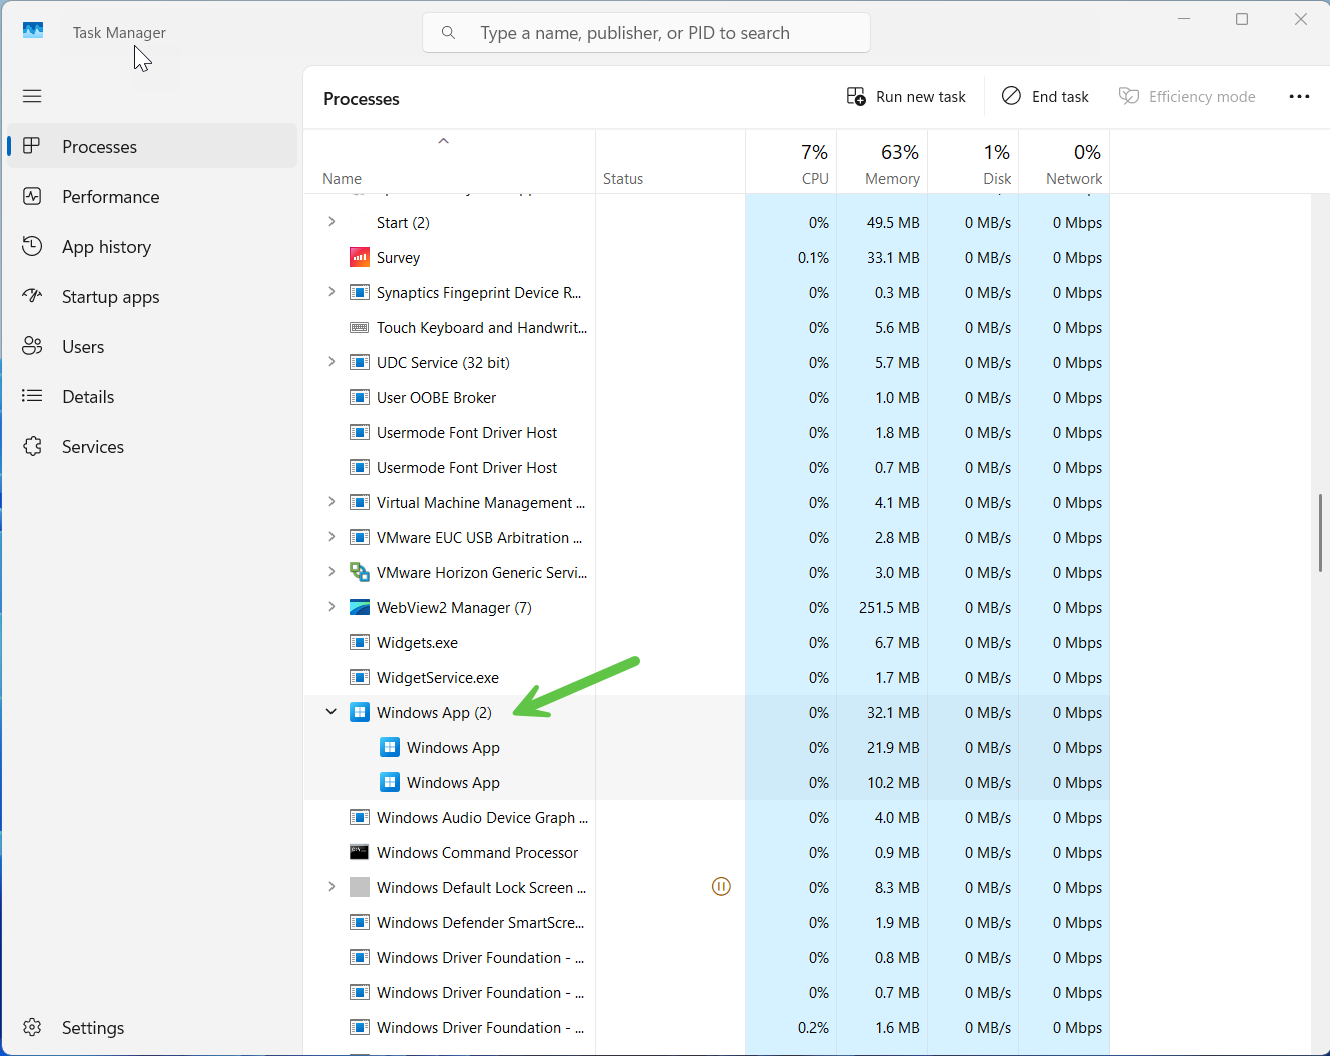Click the Task Manager app icon
The height and width of the screenshot is (1056, 1330).
point(33,31)
